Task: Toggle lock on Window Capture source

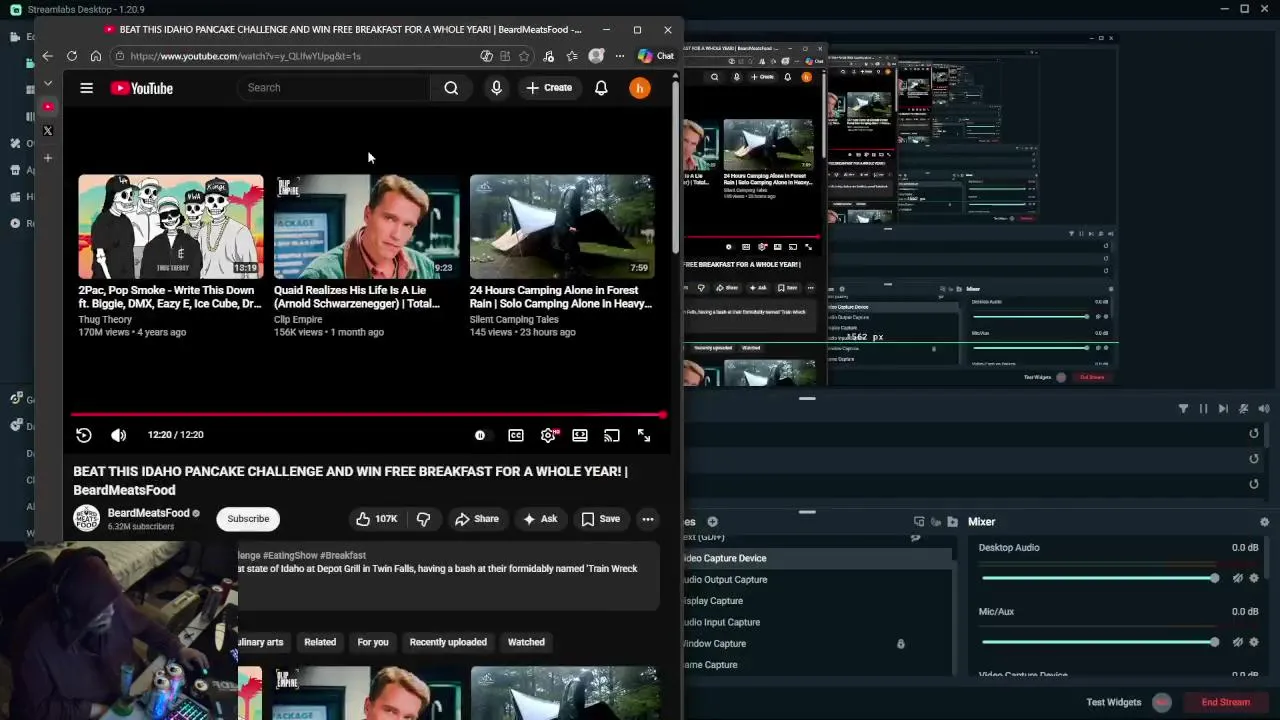Action: click(901, 644)
